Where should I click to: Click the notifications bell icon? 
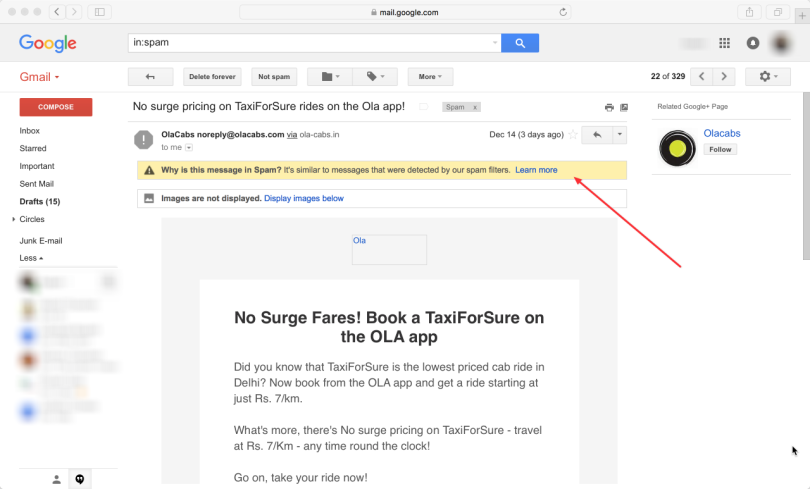[x=753, y=44]
